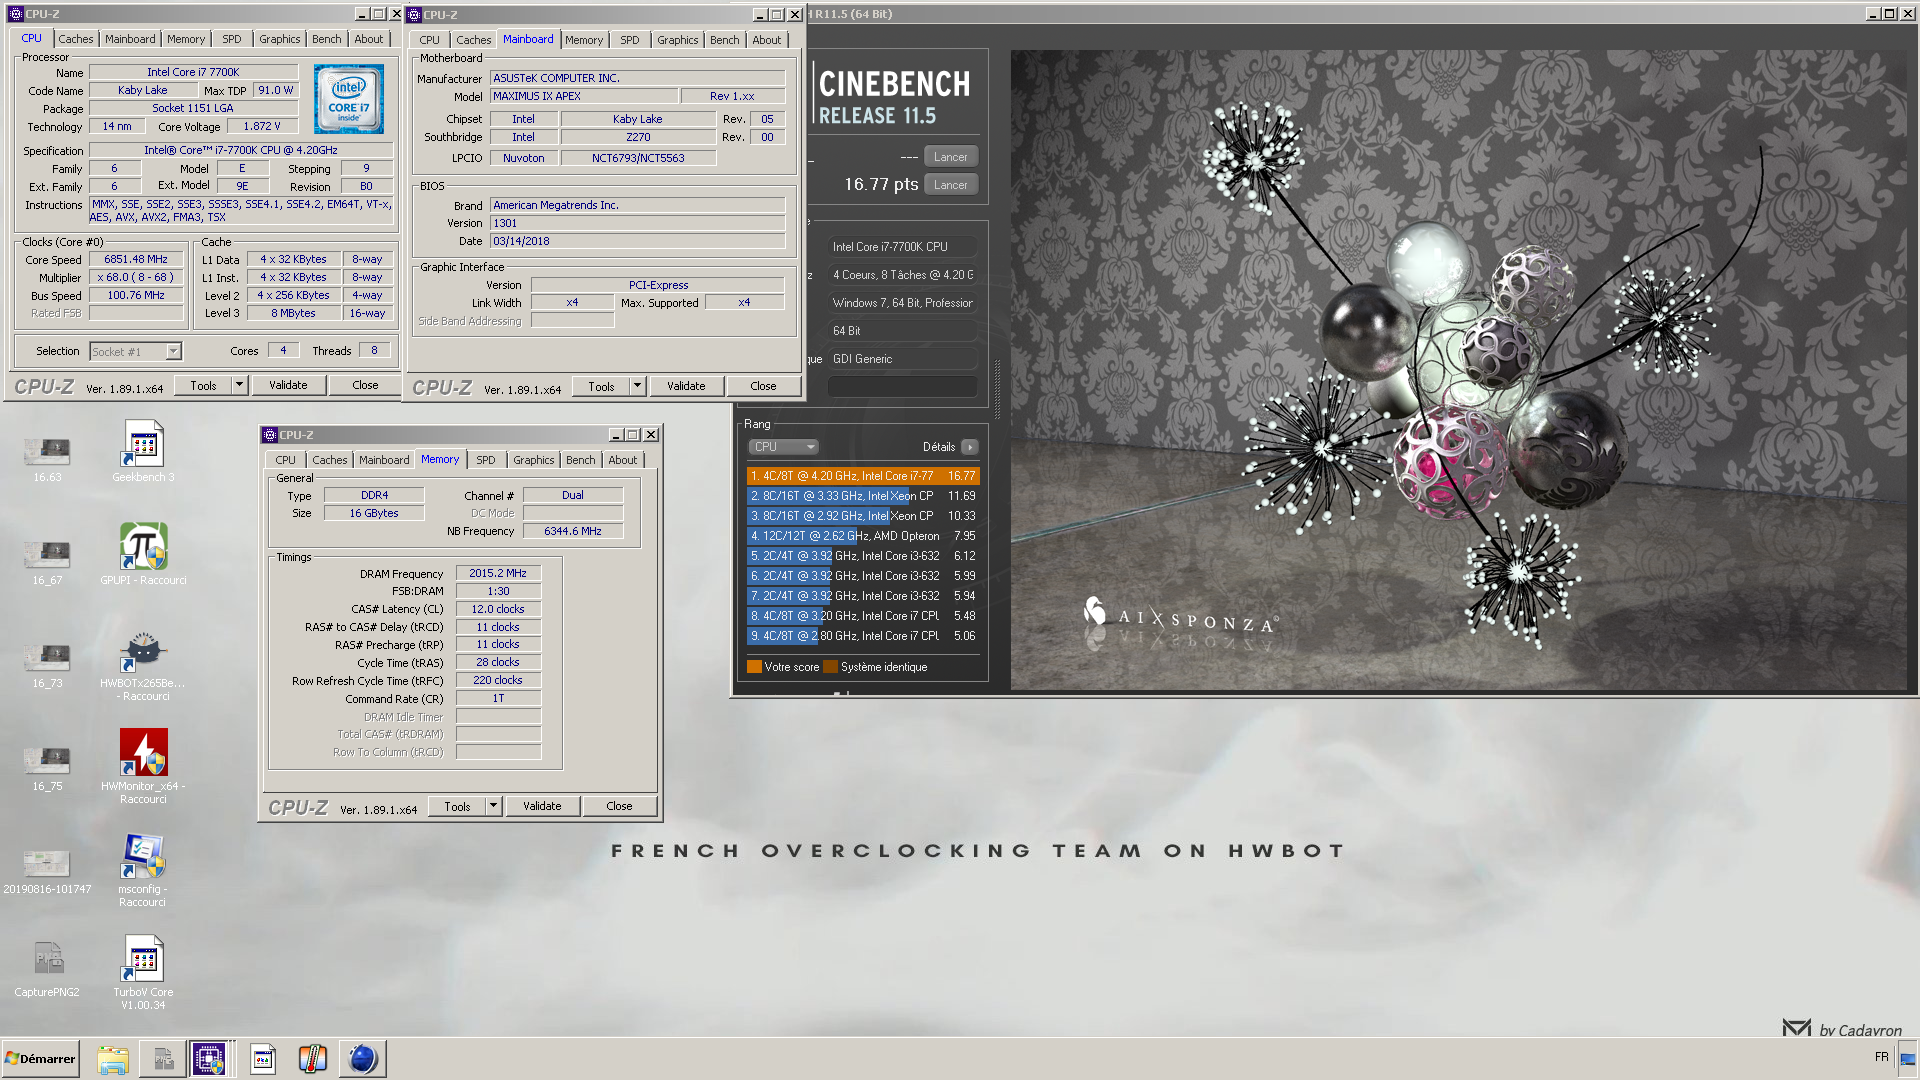The height and width of the screenshot is (1080, 1920).
Task: Click the CAS# Latency 12.0 clocks value
Action: click(498, 609)
